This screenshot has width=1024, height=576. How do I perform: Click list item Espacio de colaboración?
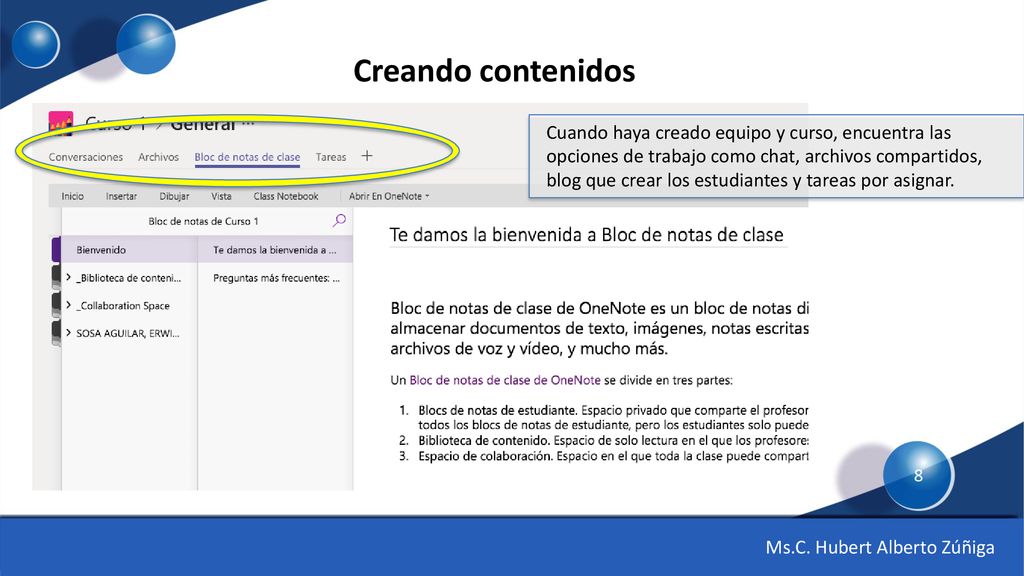coord(485,456)
